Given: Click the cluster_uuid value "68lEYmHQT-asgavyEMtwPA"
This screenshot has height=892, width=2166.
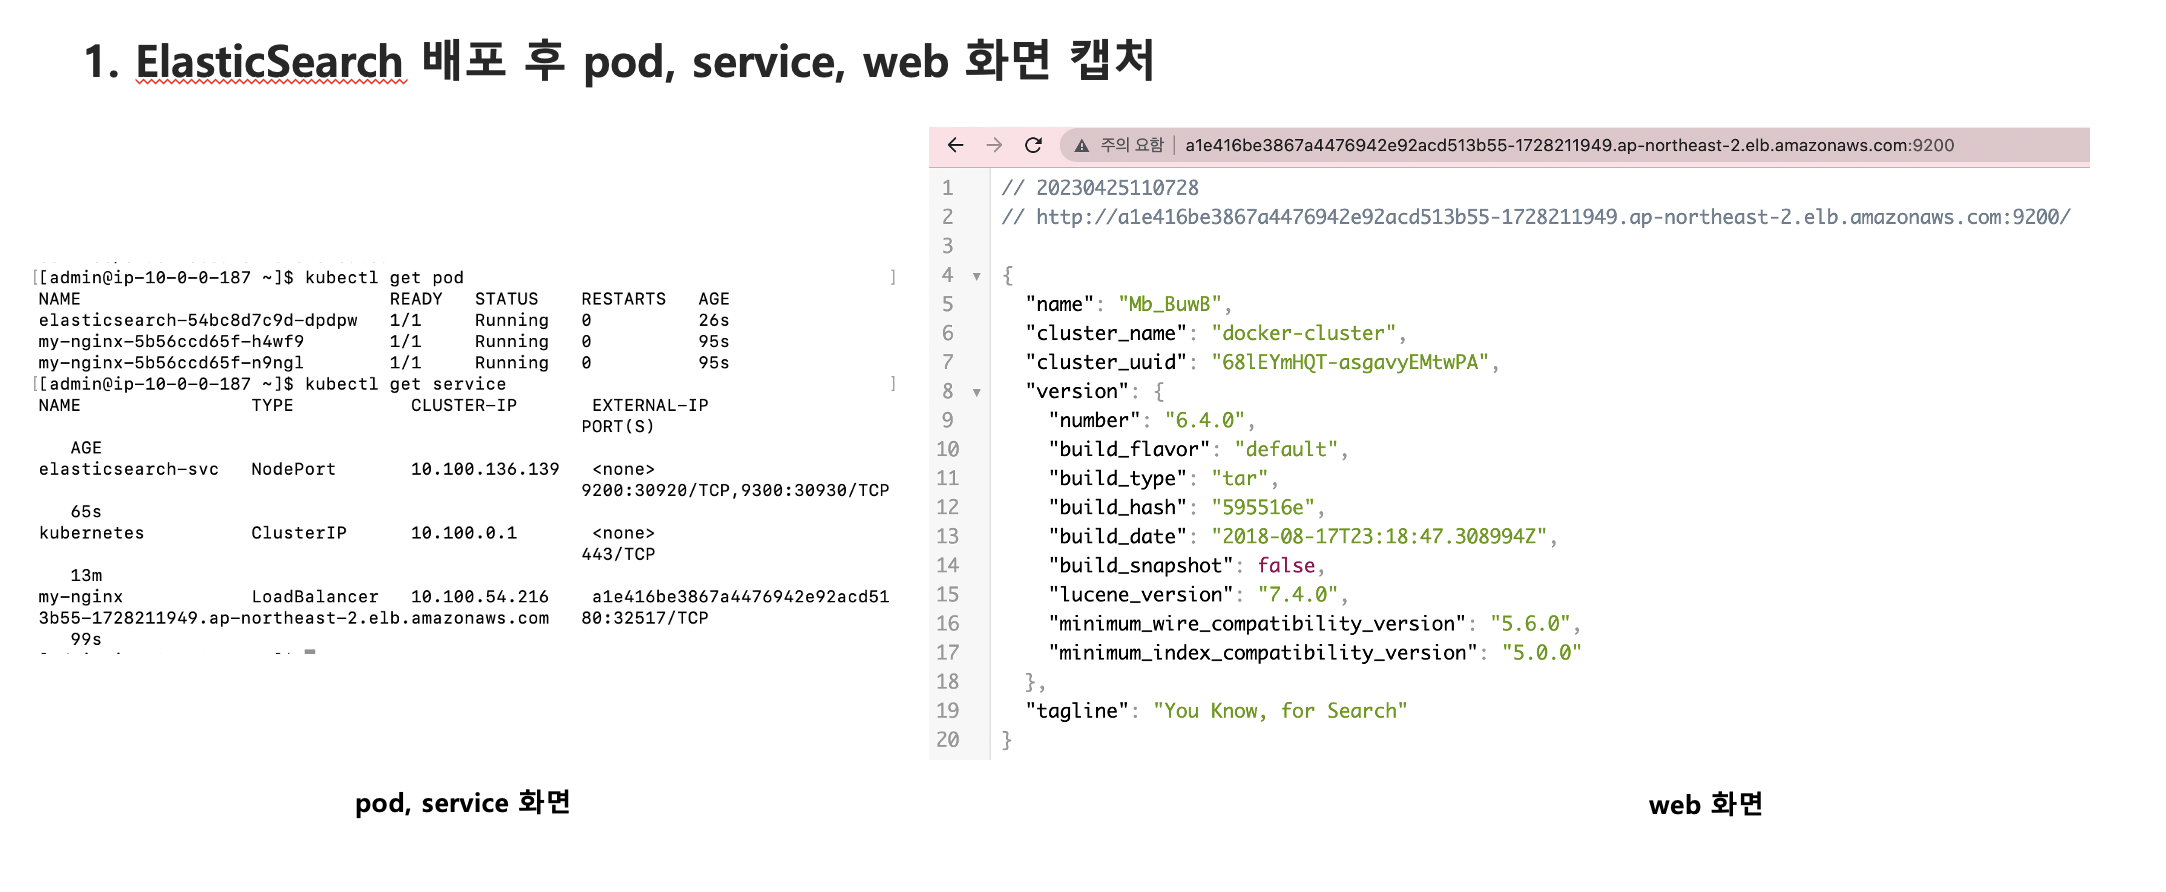Looking at the screenshot, I should [x=1350, y=362].
